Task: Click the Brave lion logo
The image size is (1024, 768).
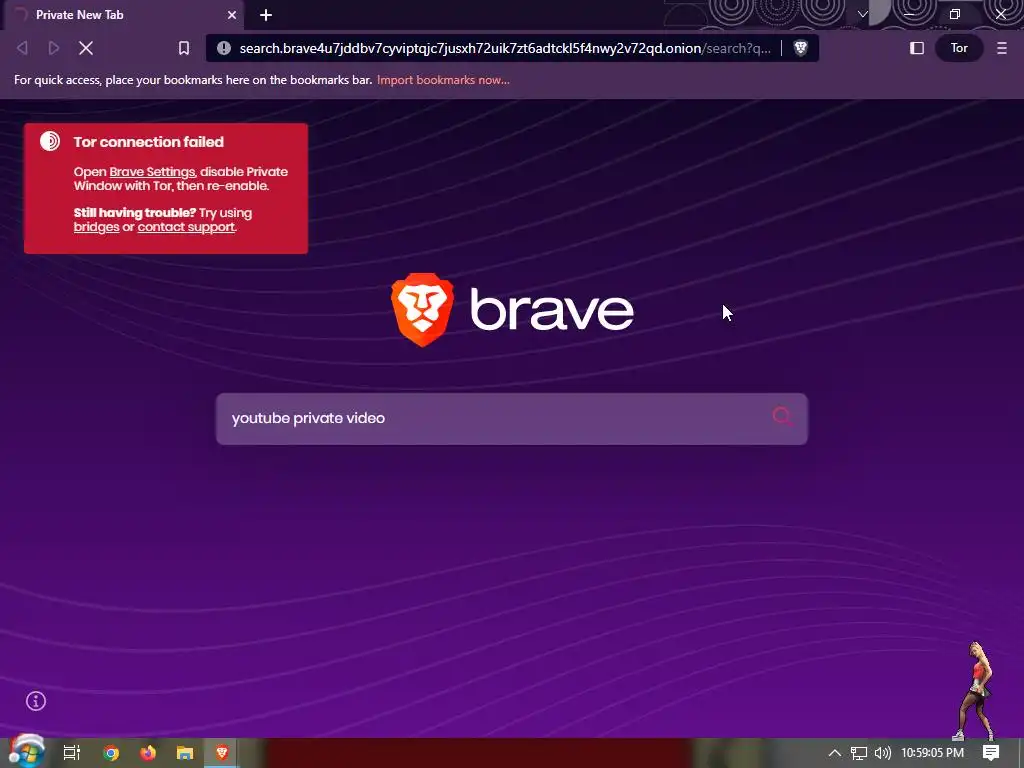Action: coord(423,310)
